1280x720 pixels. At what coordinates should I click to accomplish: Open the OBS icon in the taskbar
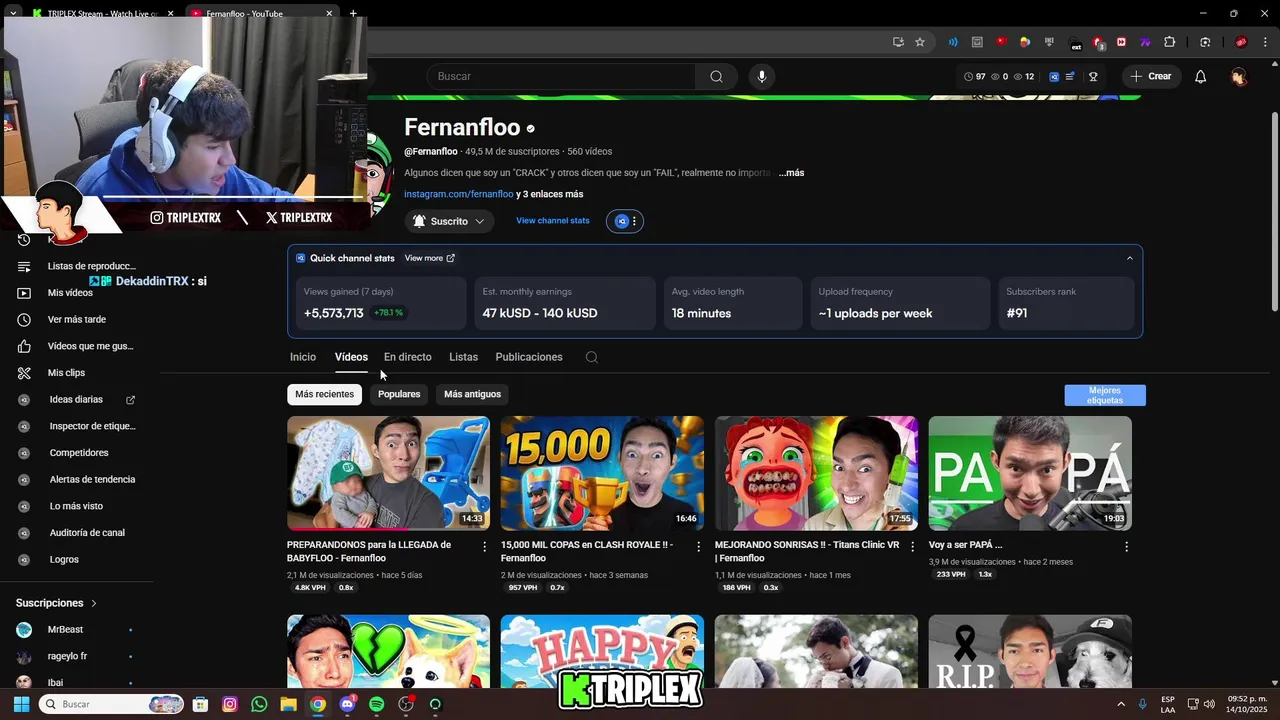pyautogui.click(x=406, y=704)
